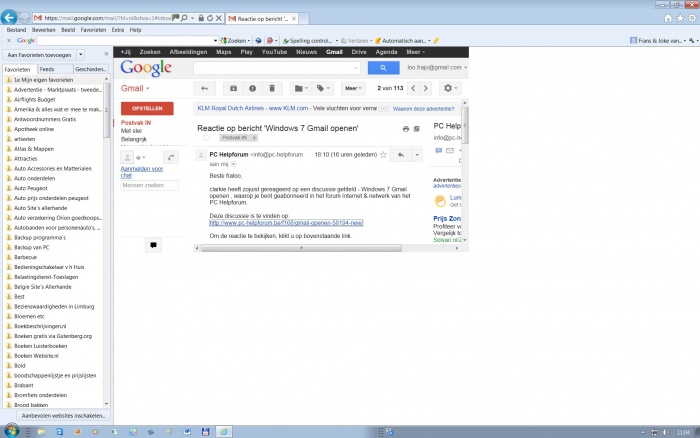Open the Meer dropdown in the black Google bar
Screen dimensions: 700x438
415,52
